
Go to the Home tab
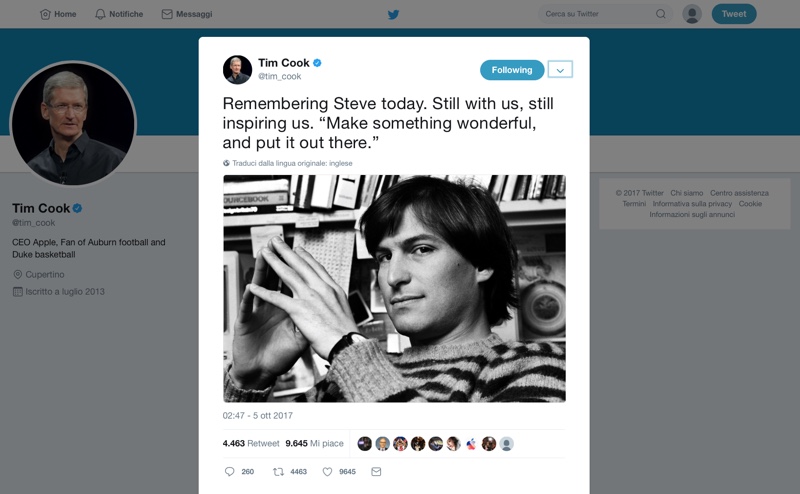[58, 14]
